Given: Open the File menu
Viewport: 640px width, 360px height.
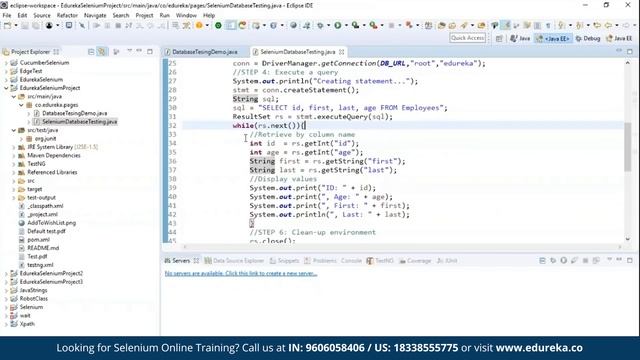Looking at the screenshot, I should (7, 15).
